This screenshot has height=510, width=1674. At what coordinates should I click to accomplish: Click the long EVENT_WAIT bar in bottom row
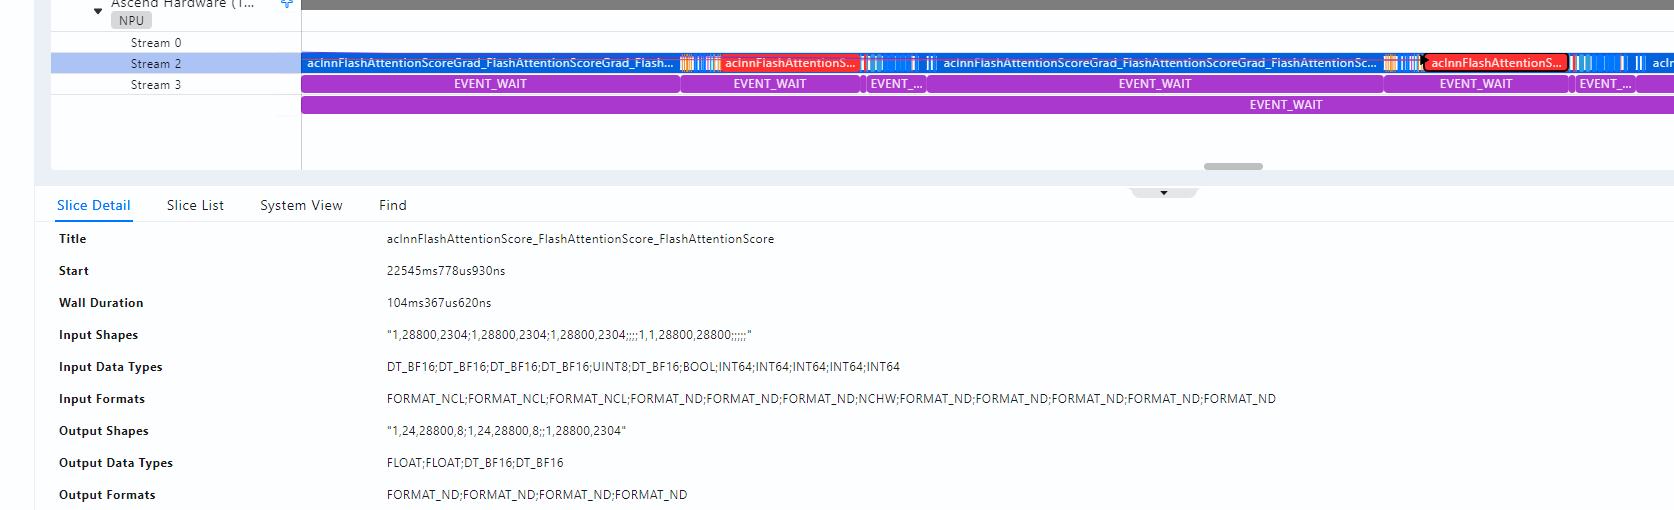987,105
